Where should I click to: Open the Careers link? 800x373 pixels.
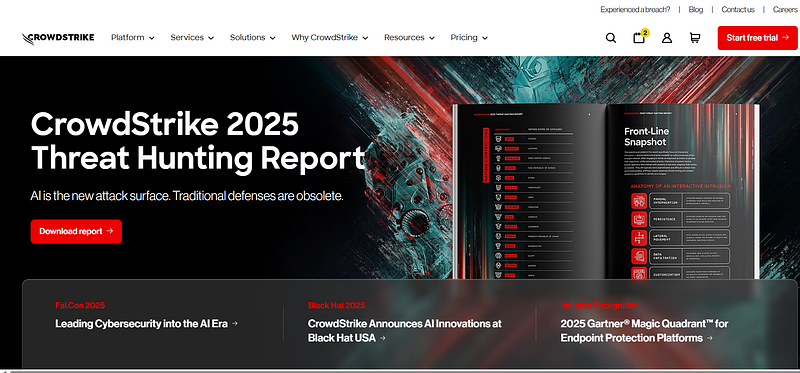(x=785, y=9)
